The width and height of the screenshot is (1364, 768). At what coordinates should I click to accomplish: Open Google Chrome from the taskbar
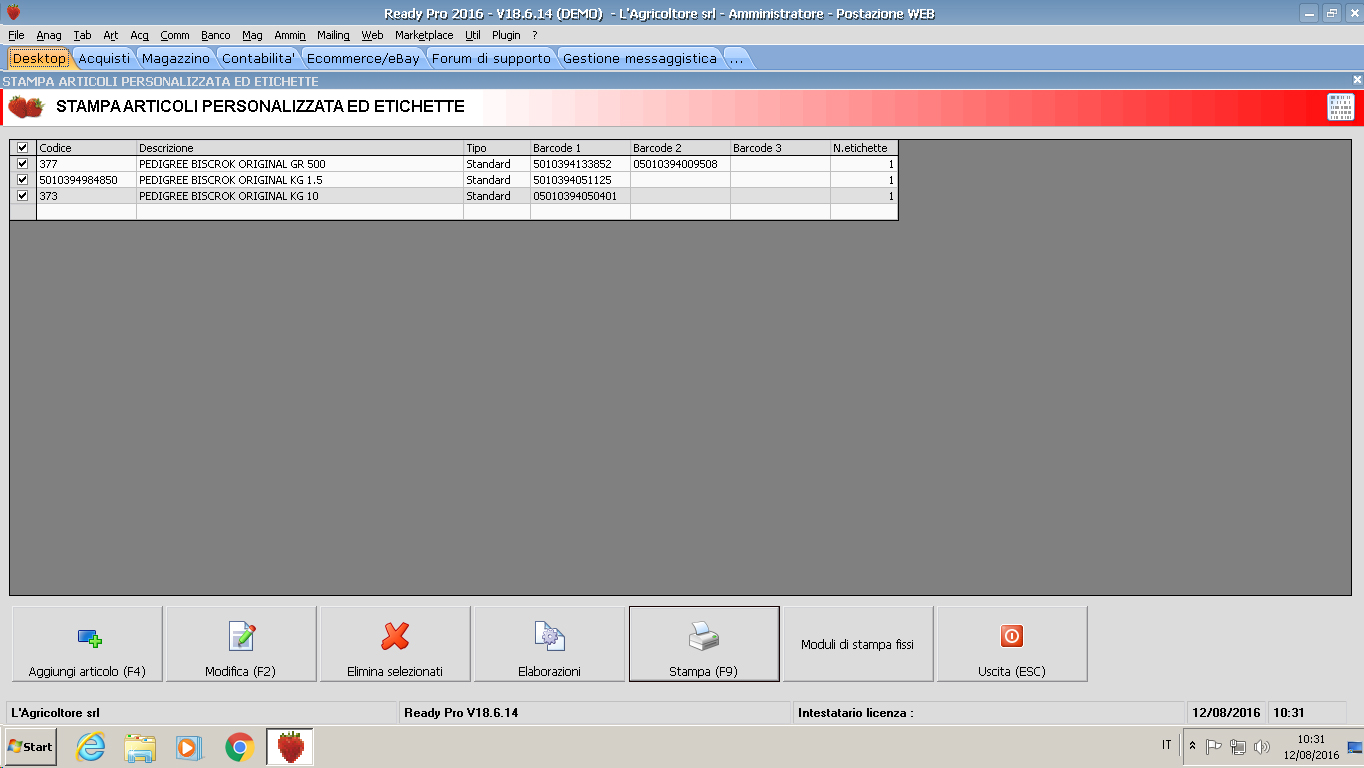coord(239,746)
